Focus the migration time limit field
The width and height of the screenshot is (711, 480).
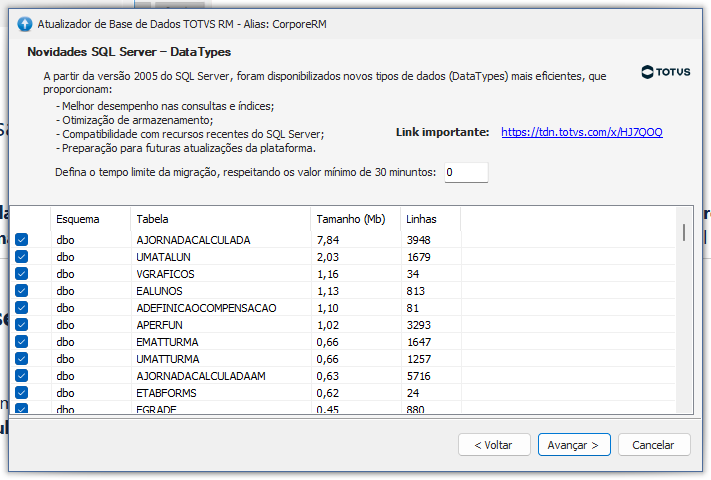(x=466, y=173)
